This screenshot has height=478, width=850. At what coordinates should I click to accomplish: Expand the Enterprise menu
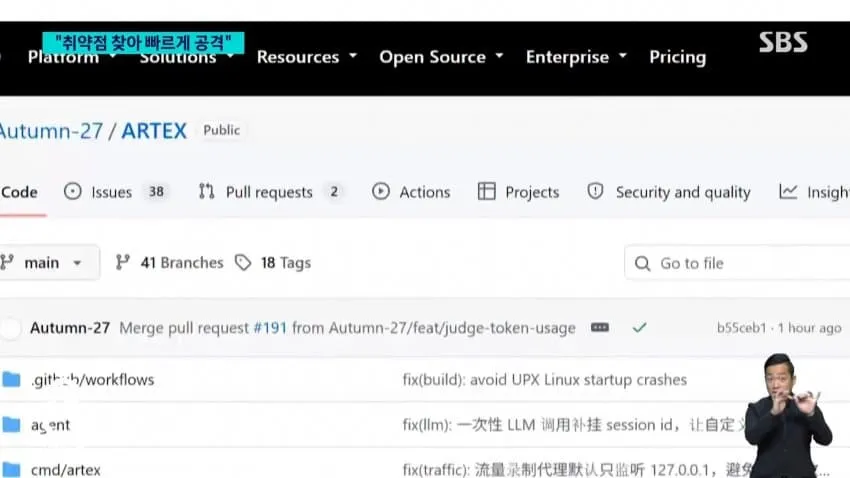(576, 57)
